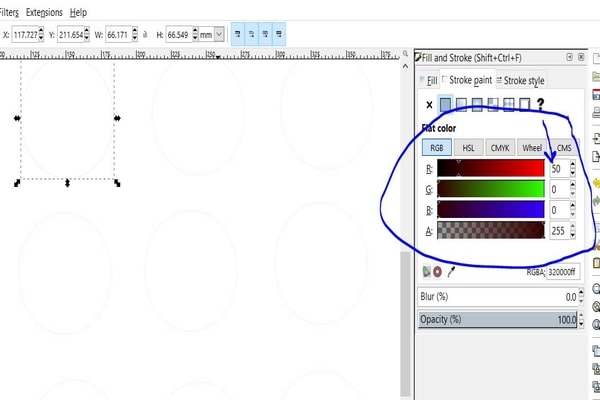Click the RGBA hex input field

(563, 272)
